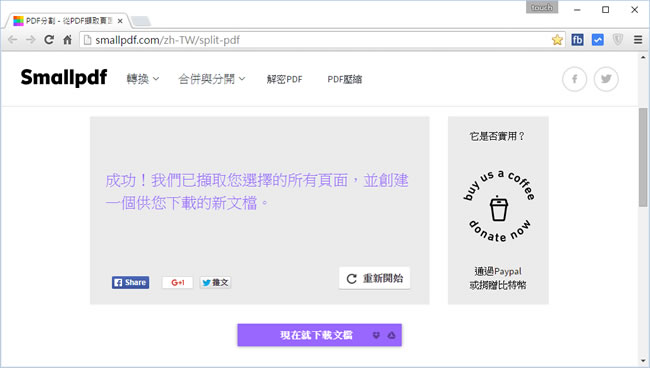Image resolution: width=650 pixels, height=368 pixels.
Task: Click the browser forward arrow
Action: click(x=31, y=40)
